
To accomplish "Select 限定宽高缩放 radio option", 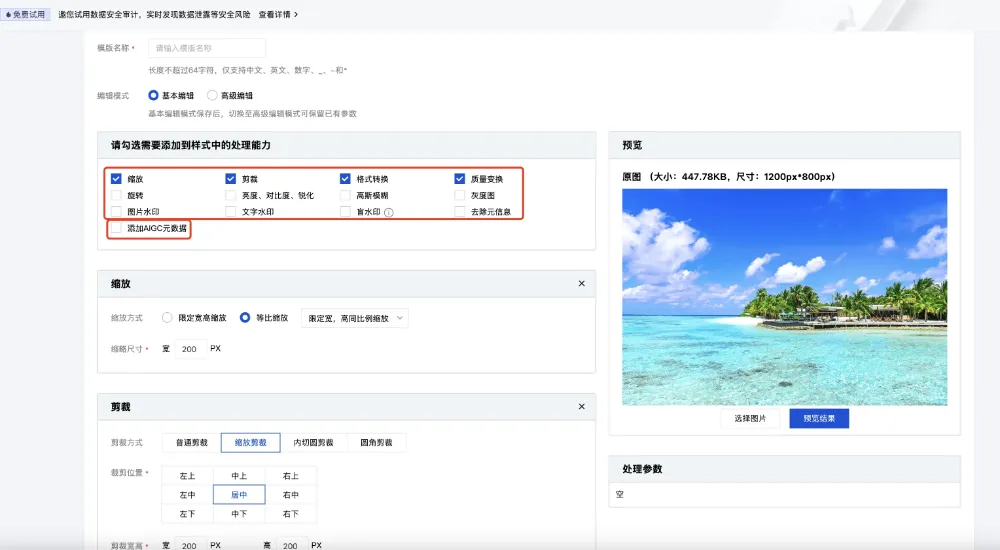I will click(167, 317).
